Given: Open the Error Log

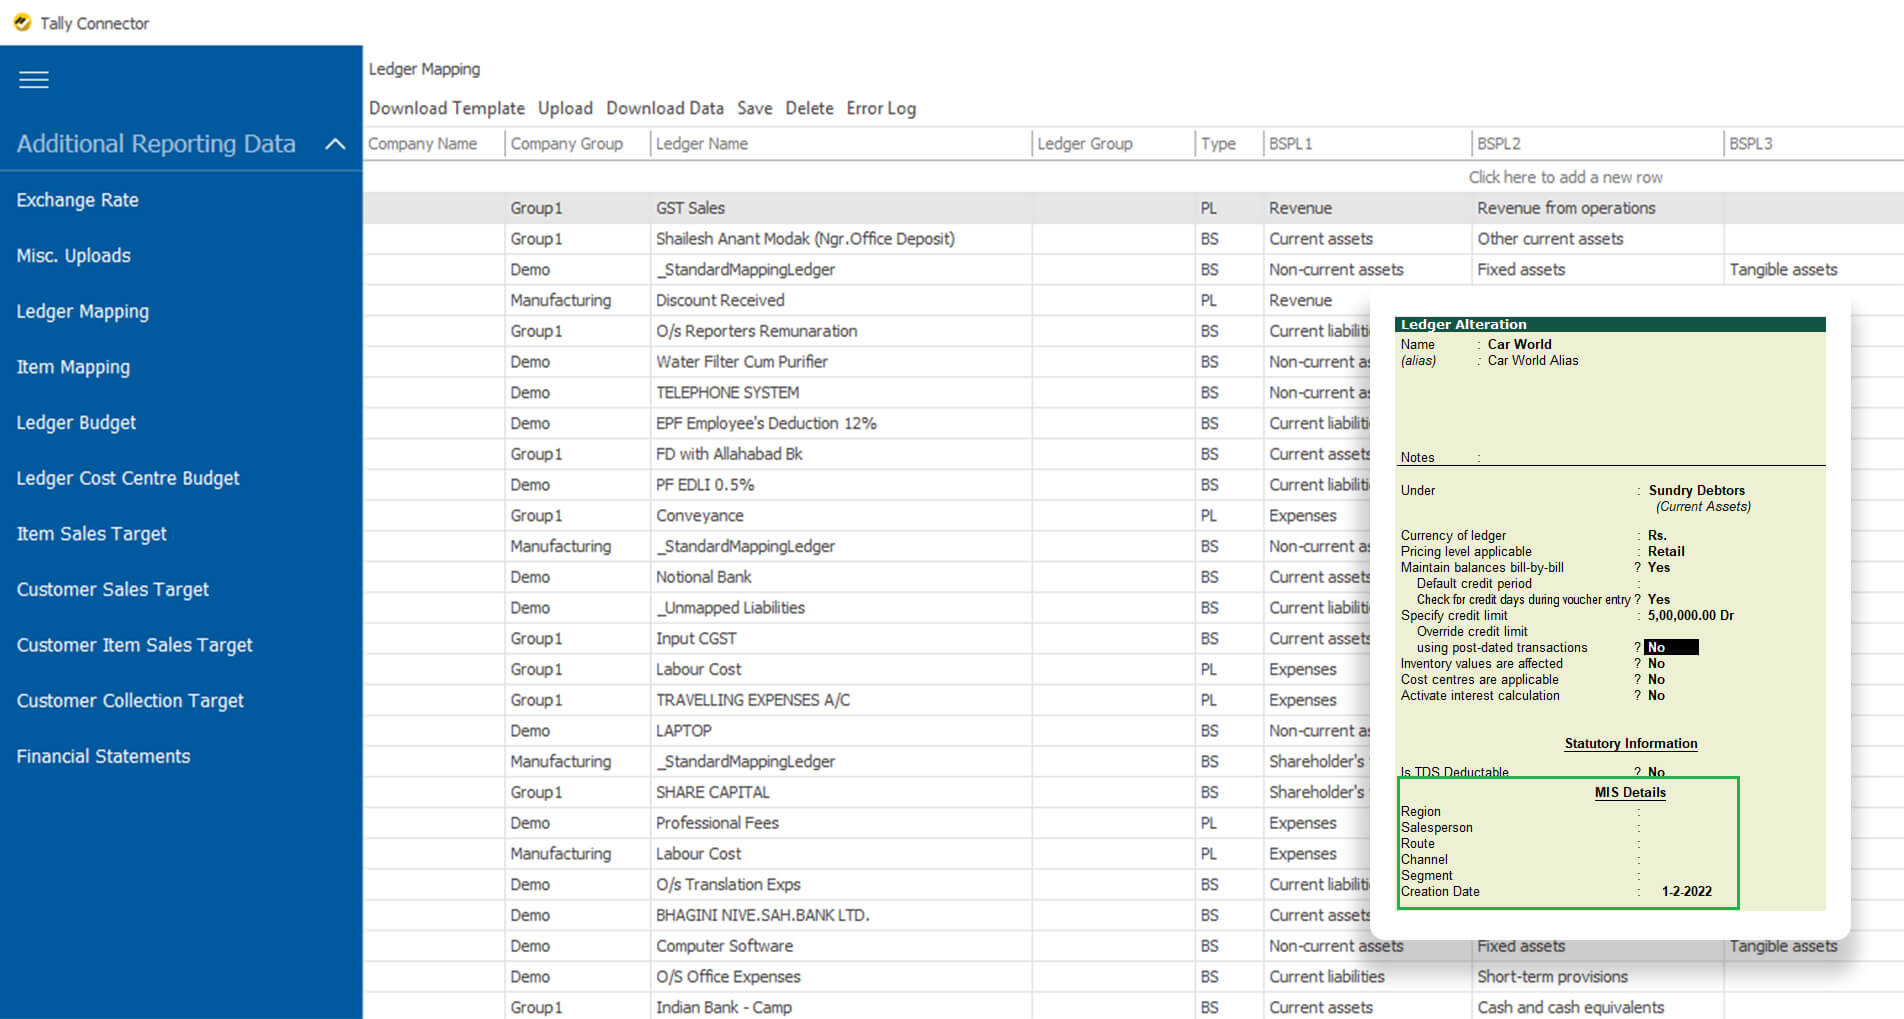Looking at the screenshot, I should pos(880,108).
